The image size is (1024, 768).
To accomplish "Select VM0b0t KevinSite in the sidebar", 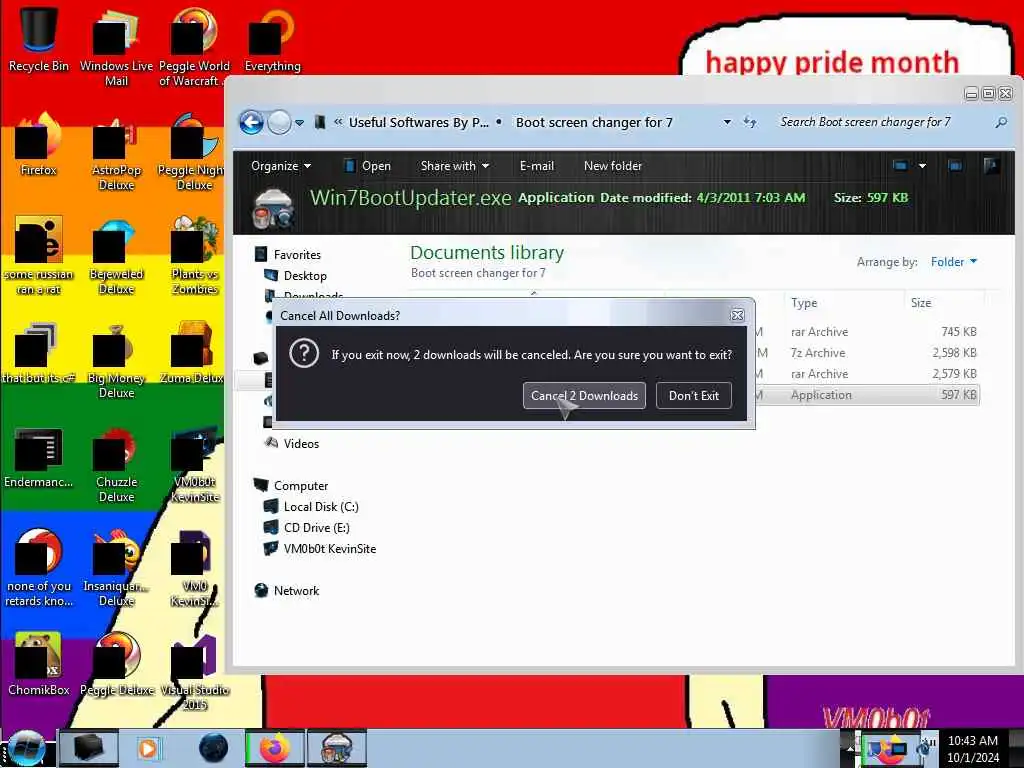I will [x=330, y=549].
